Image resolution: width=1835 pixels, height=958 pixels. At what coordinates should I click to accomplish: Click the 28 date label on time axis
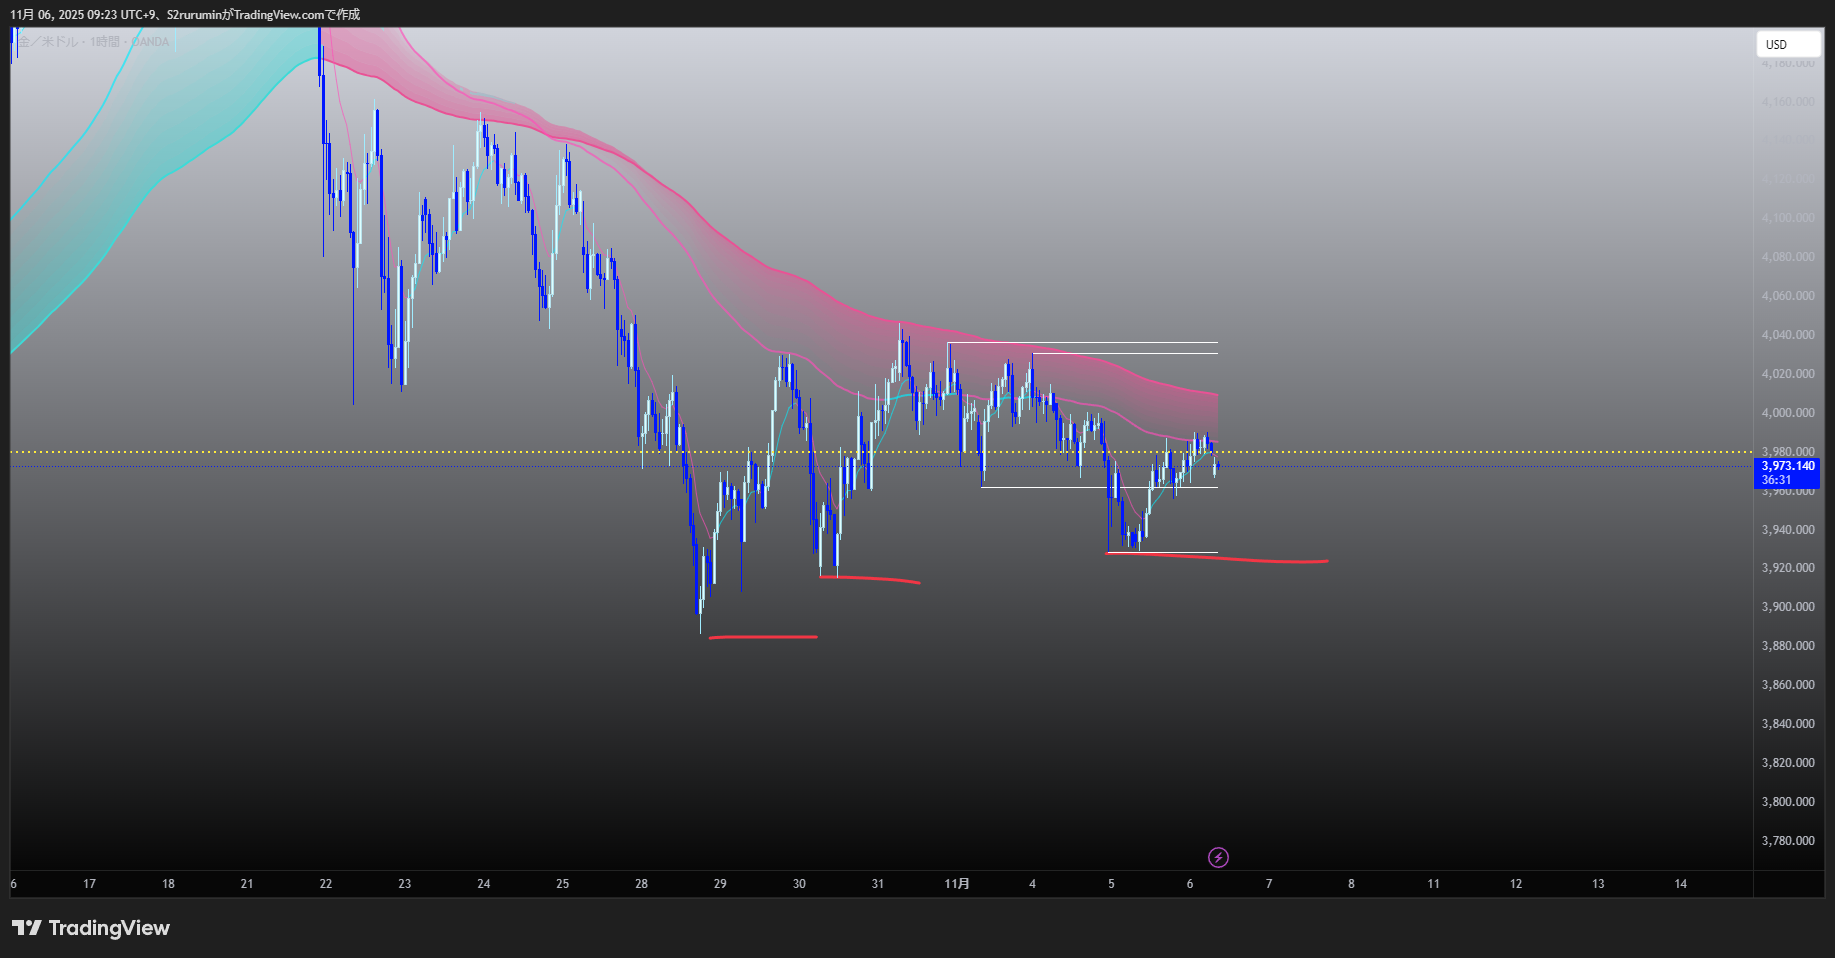[641, 884]
